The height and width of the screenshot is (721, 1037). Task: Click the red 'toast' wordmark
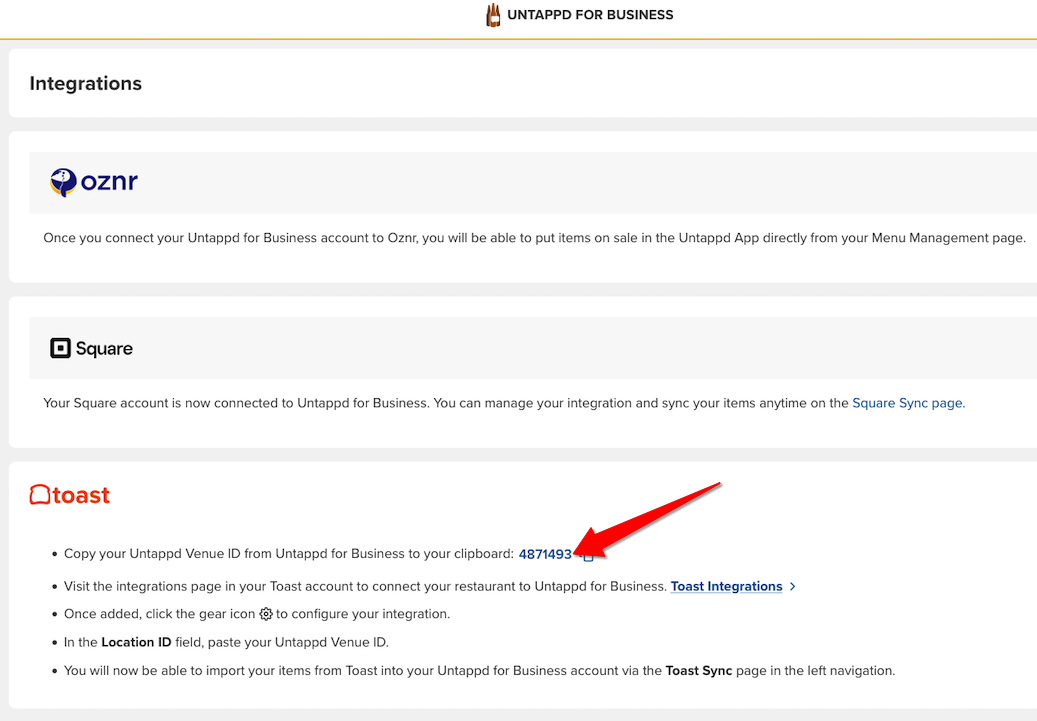coord(81,495)
